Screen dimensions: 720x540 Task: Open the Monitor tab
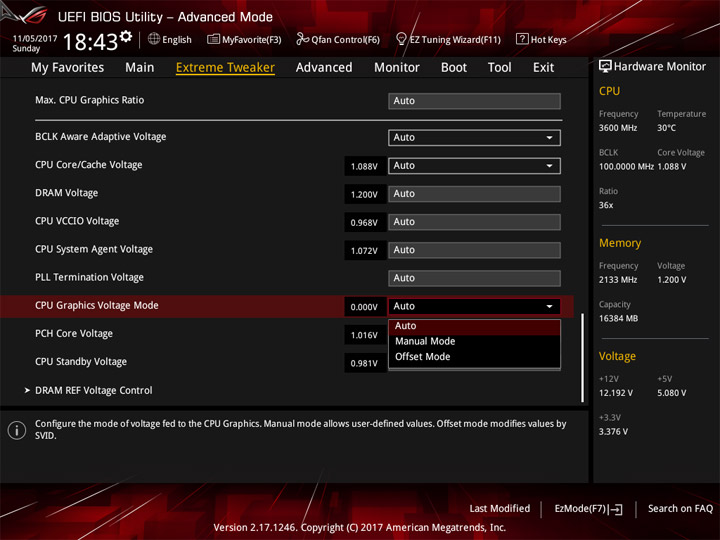[x=397, y=68]
